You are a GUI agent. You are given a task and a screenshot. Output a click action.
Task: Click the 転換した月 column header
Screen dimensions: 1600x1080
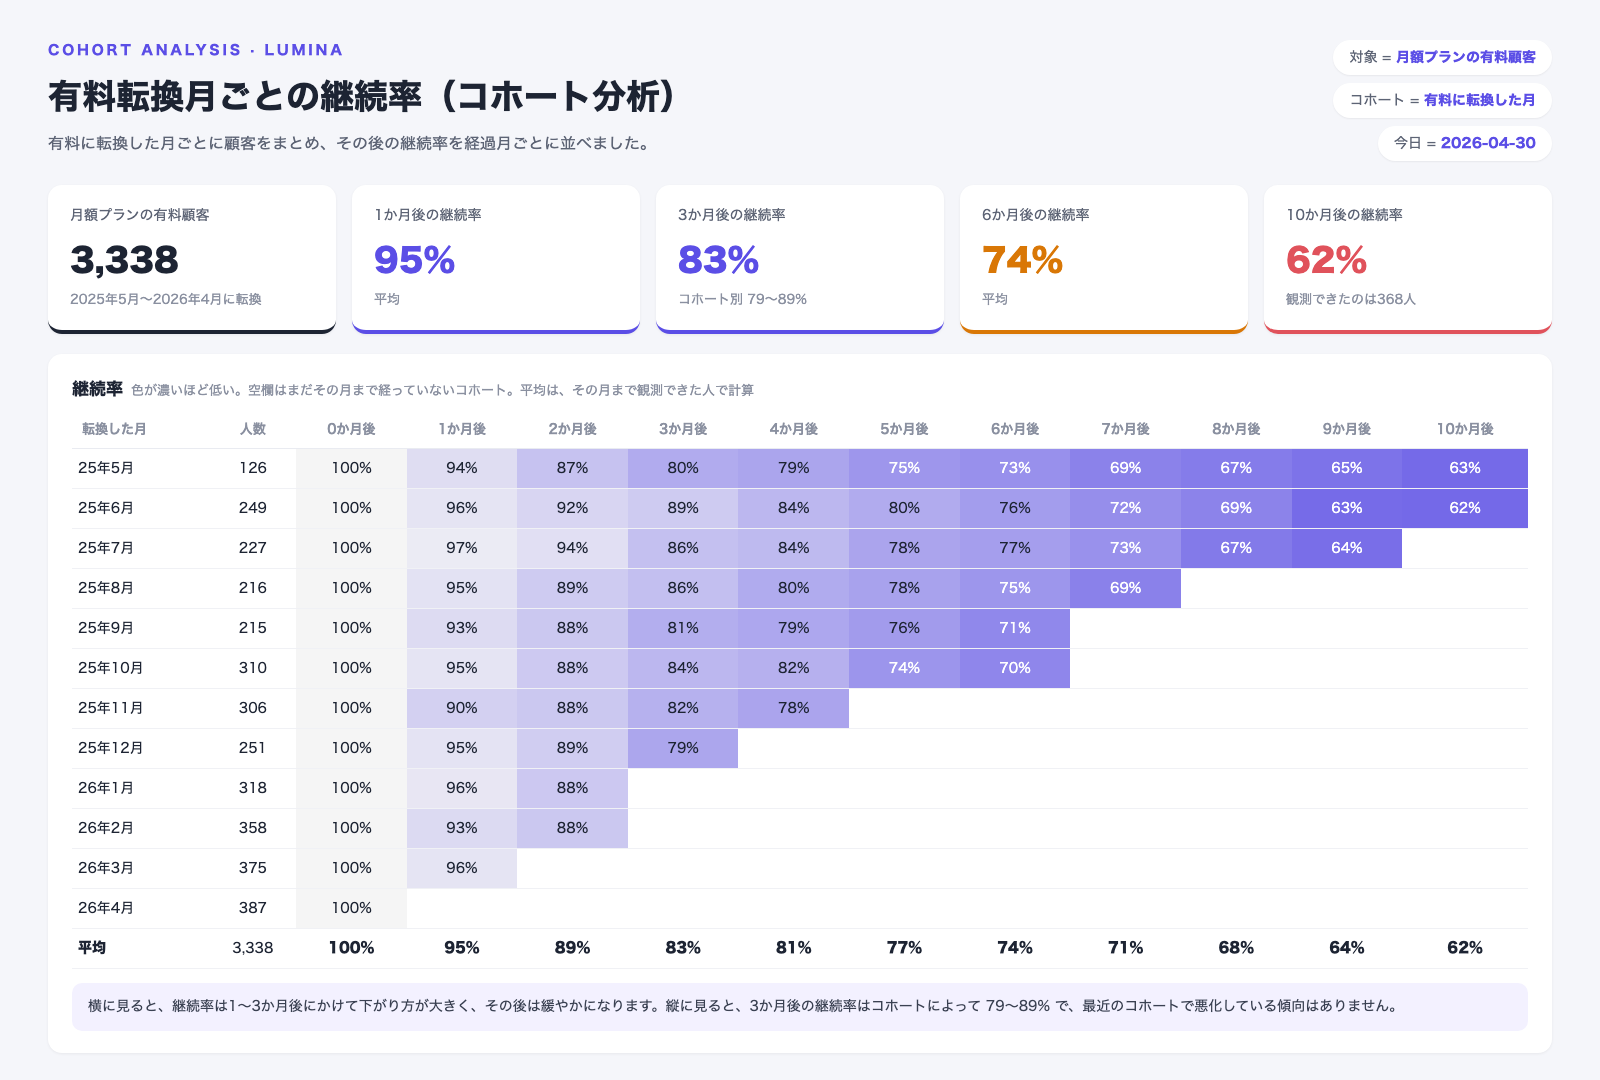pos(114,429)
